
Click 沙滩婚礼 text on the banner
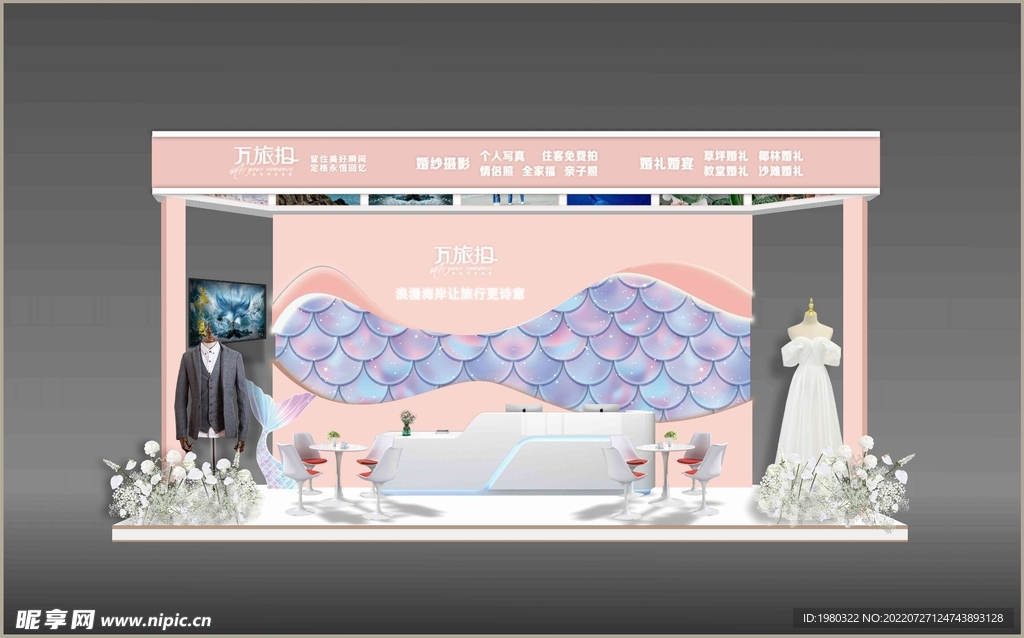click(x=781, y=171)
